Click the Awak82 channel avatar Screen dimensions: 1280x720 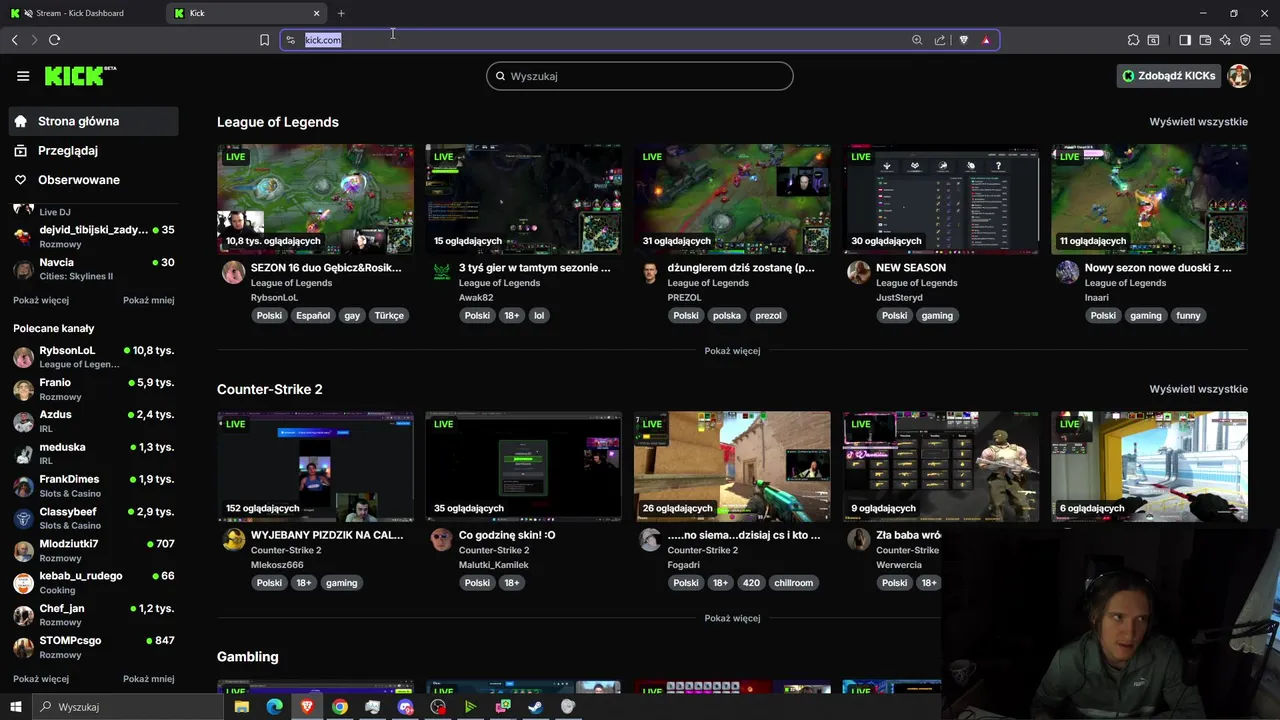tap(441, 272)
